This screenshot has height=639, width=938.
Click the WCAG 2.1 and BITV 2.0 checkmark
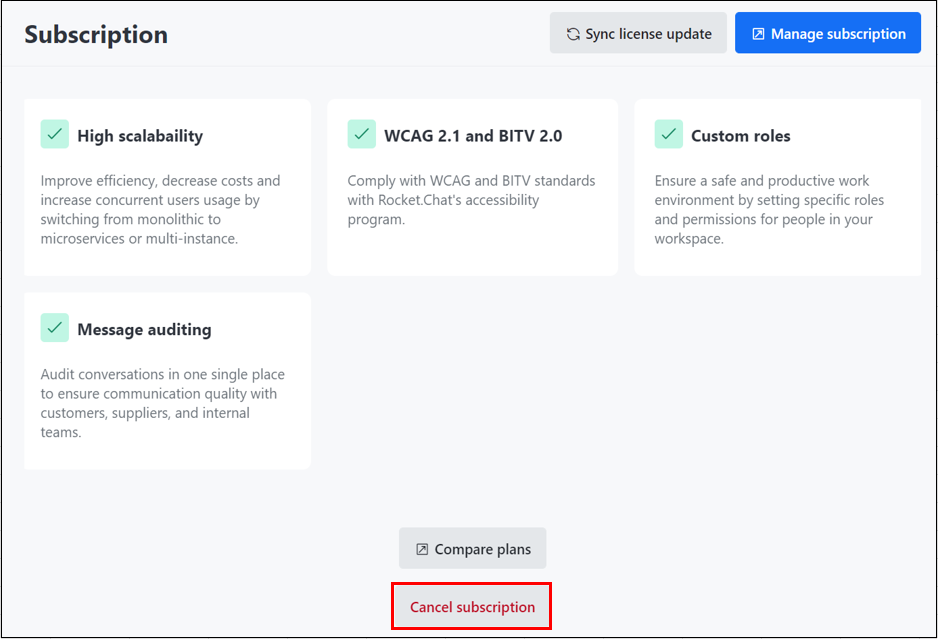[x=362, y=135]
